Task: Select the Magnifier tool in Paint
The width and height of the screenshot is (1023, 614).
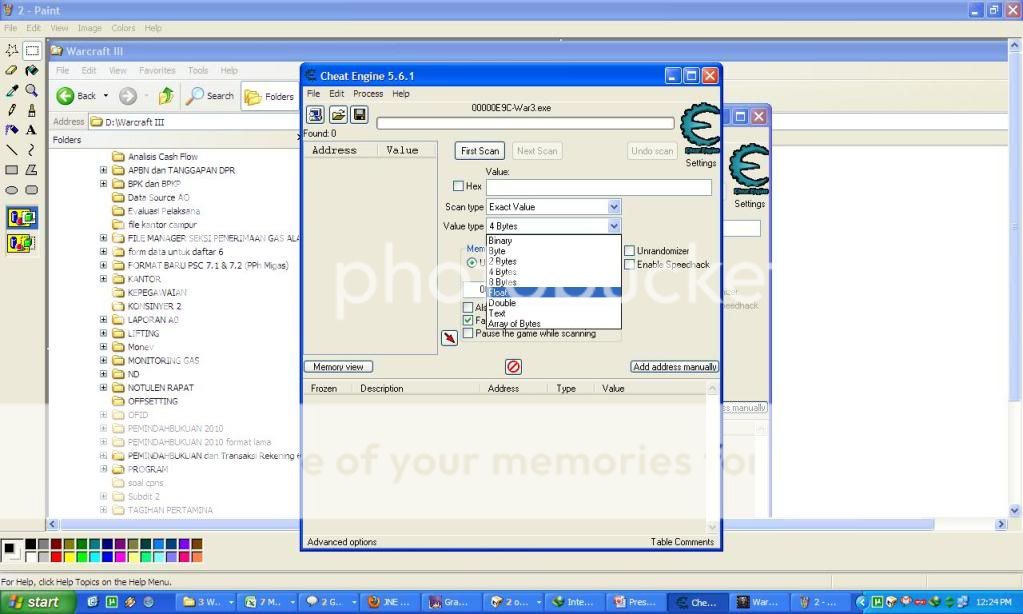Action: click(32, 90)
